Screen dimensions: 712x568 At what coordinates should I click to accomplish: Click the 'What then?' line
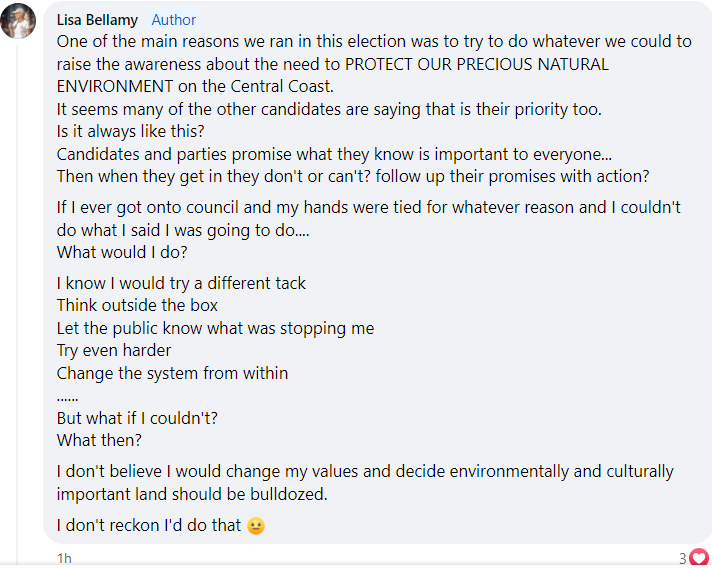99,440
